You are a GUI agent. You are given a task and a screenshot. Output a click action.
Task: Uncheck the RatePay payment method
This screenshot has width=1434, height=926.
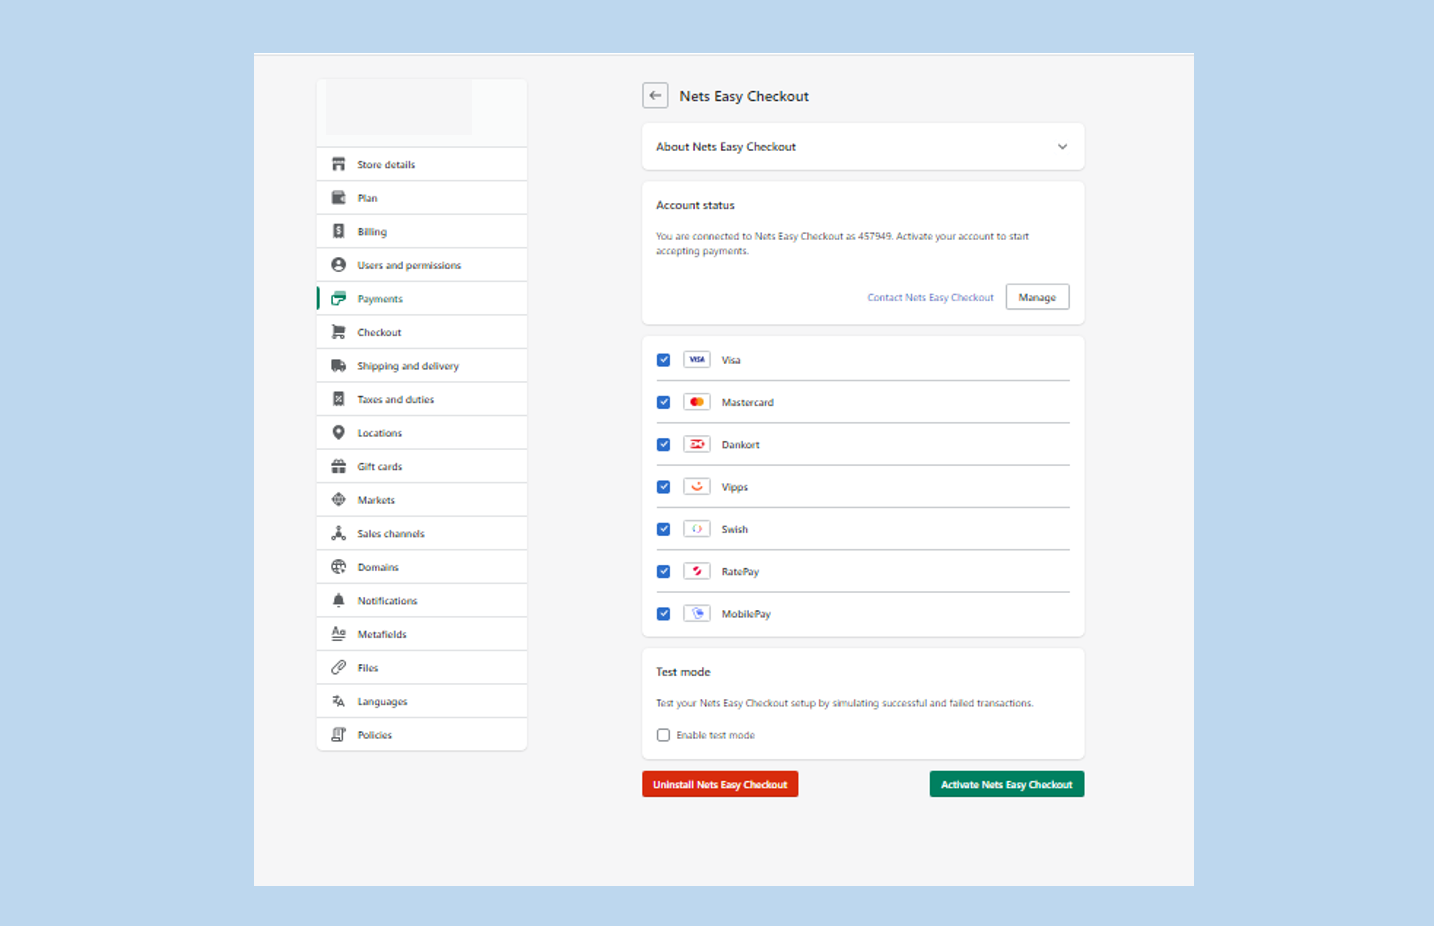(x=663, y=571)
